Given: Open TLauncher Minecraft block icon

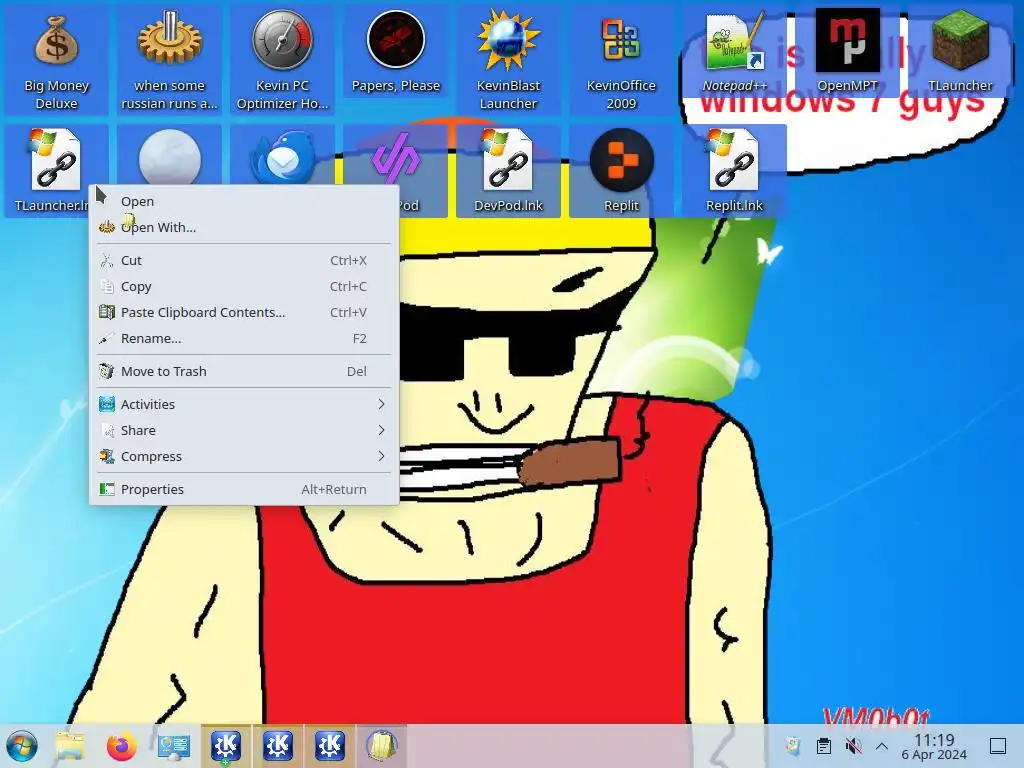Looking at the screenshot, I should [960, 52].
